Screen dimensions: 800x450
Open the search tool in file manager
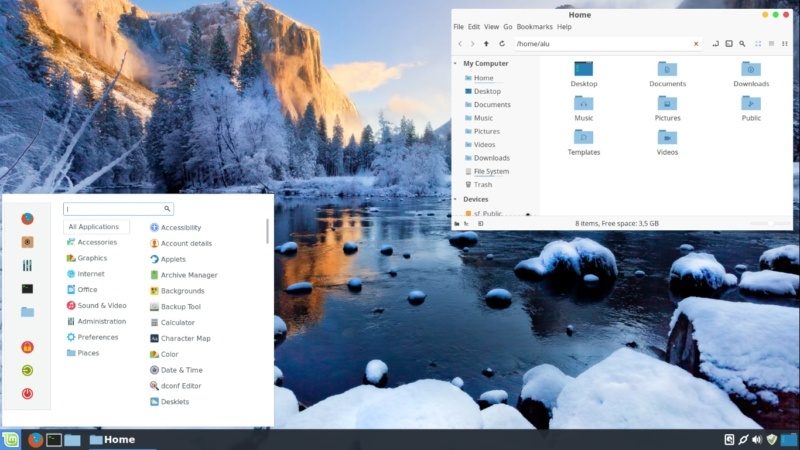coord(742,44)
